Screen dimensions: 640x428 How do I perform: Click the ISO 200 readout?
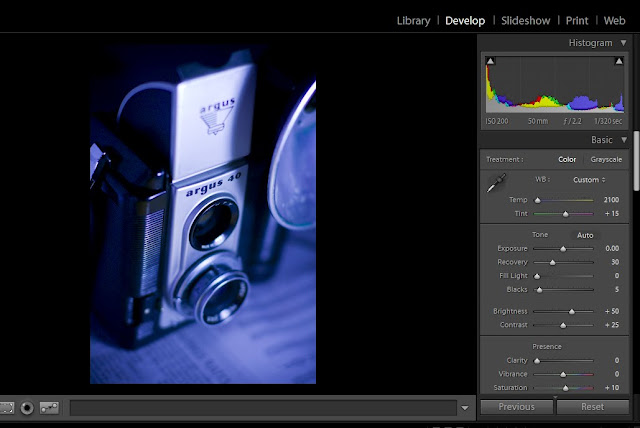(497, 122)
